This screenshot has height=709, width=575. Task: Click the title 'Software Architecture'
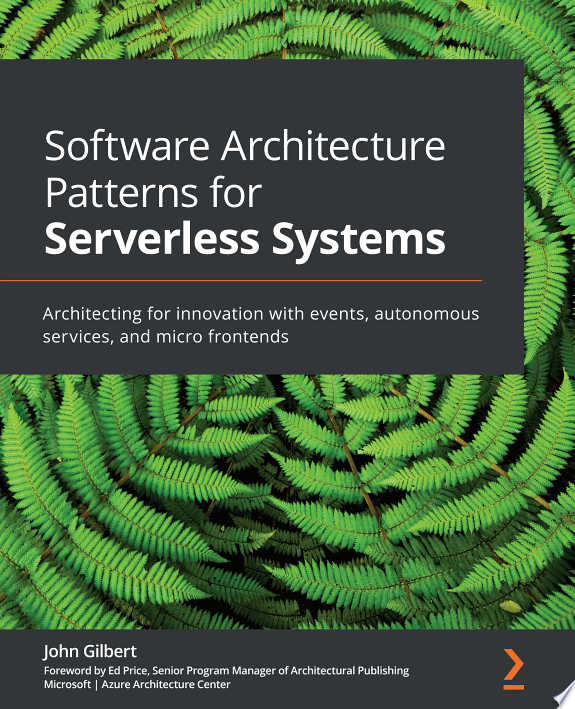(x=245, y=147)
